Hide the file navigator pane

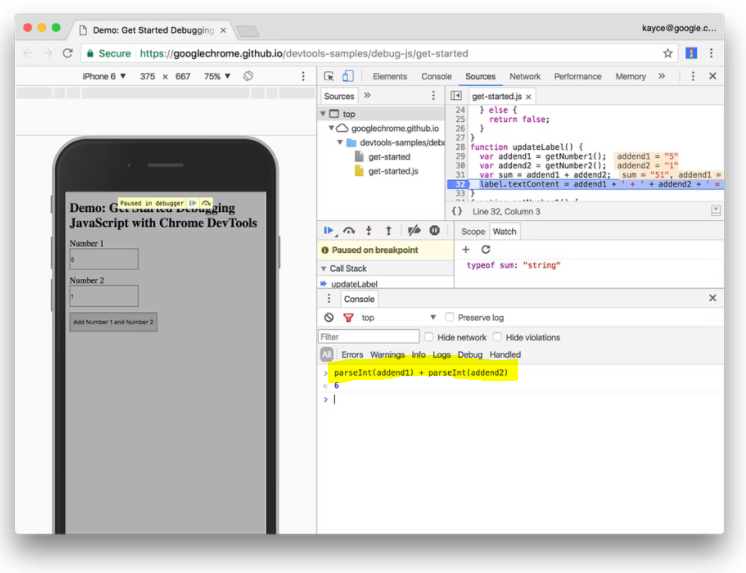456,96
